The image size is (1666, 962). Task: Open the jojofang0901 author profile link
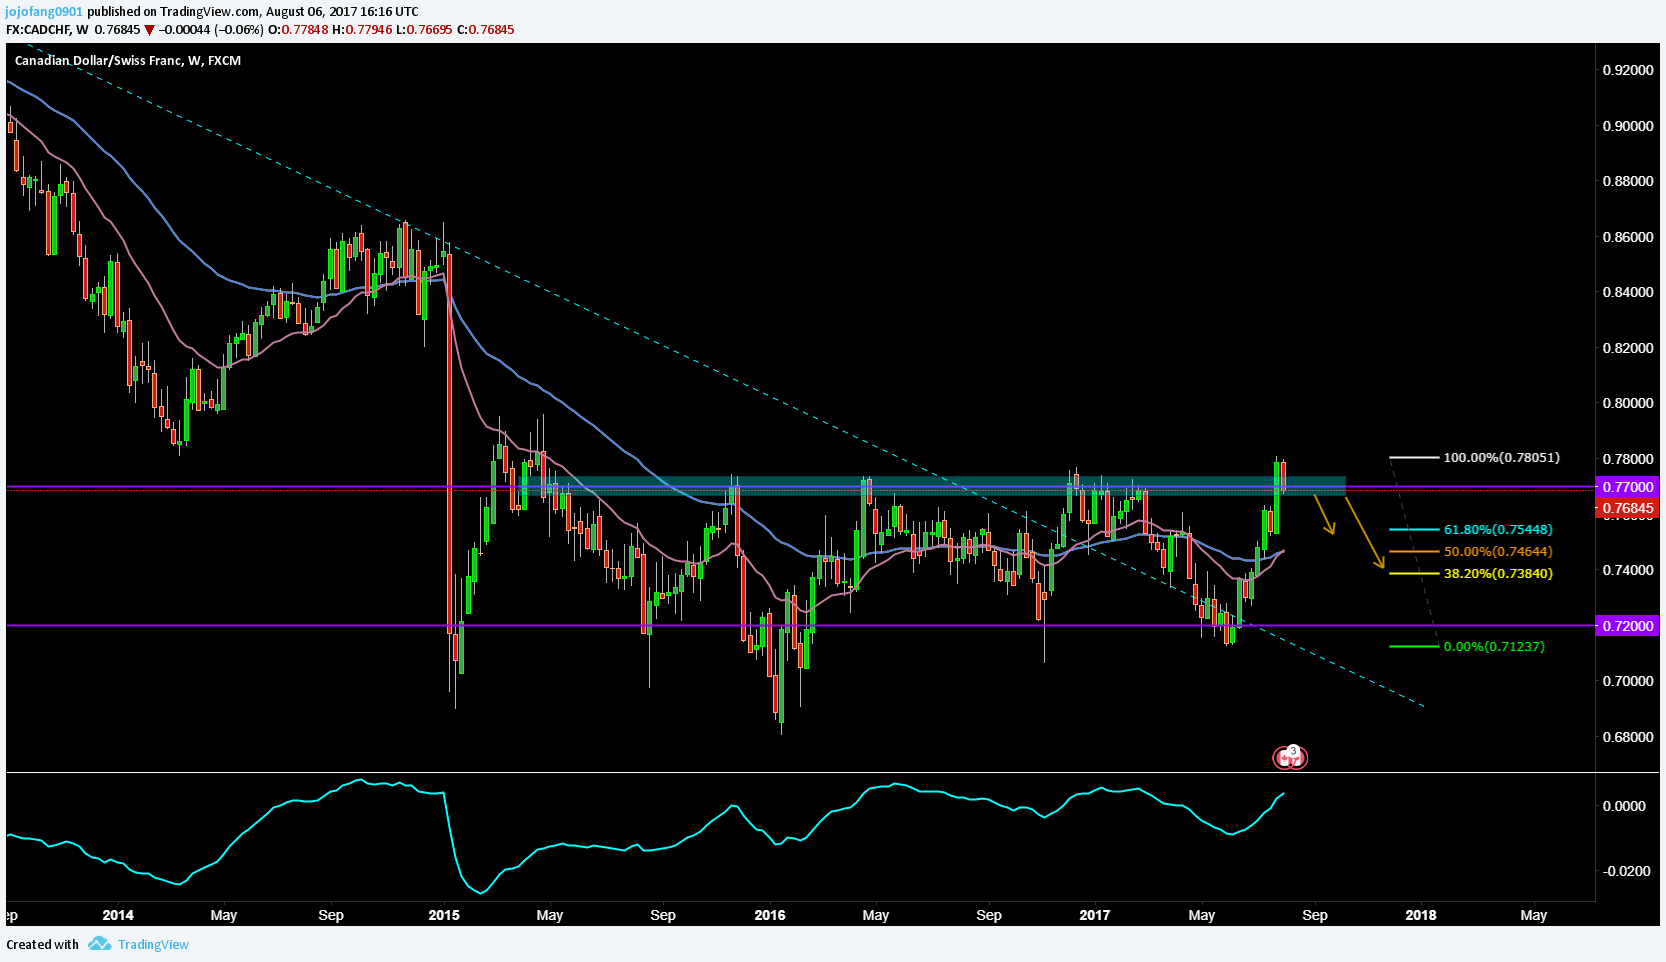click(x=44, y=12)
